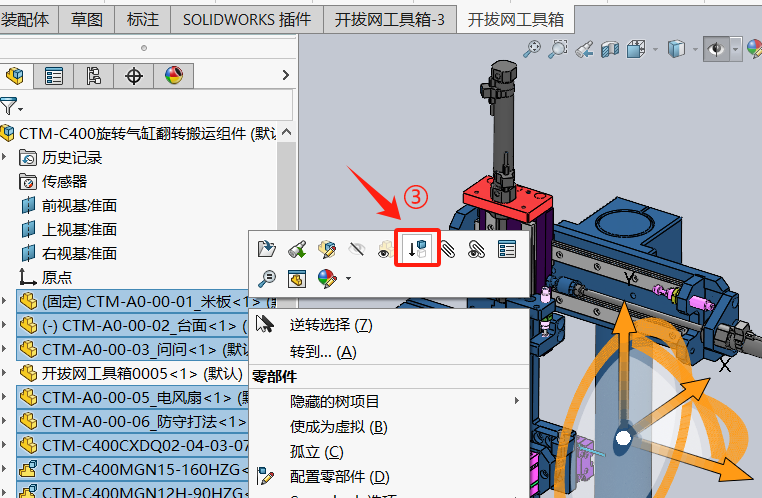Switch to the 开拔网工具箱 tab
Viewport: 762px width, 498px height.
pyautogui.click(x=516, y=20)
